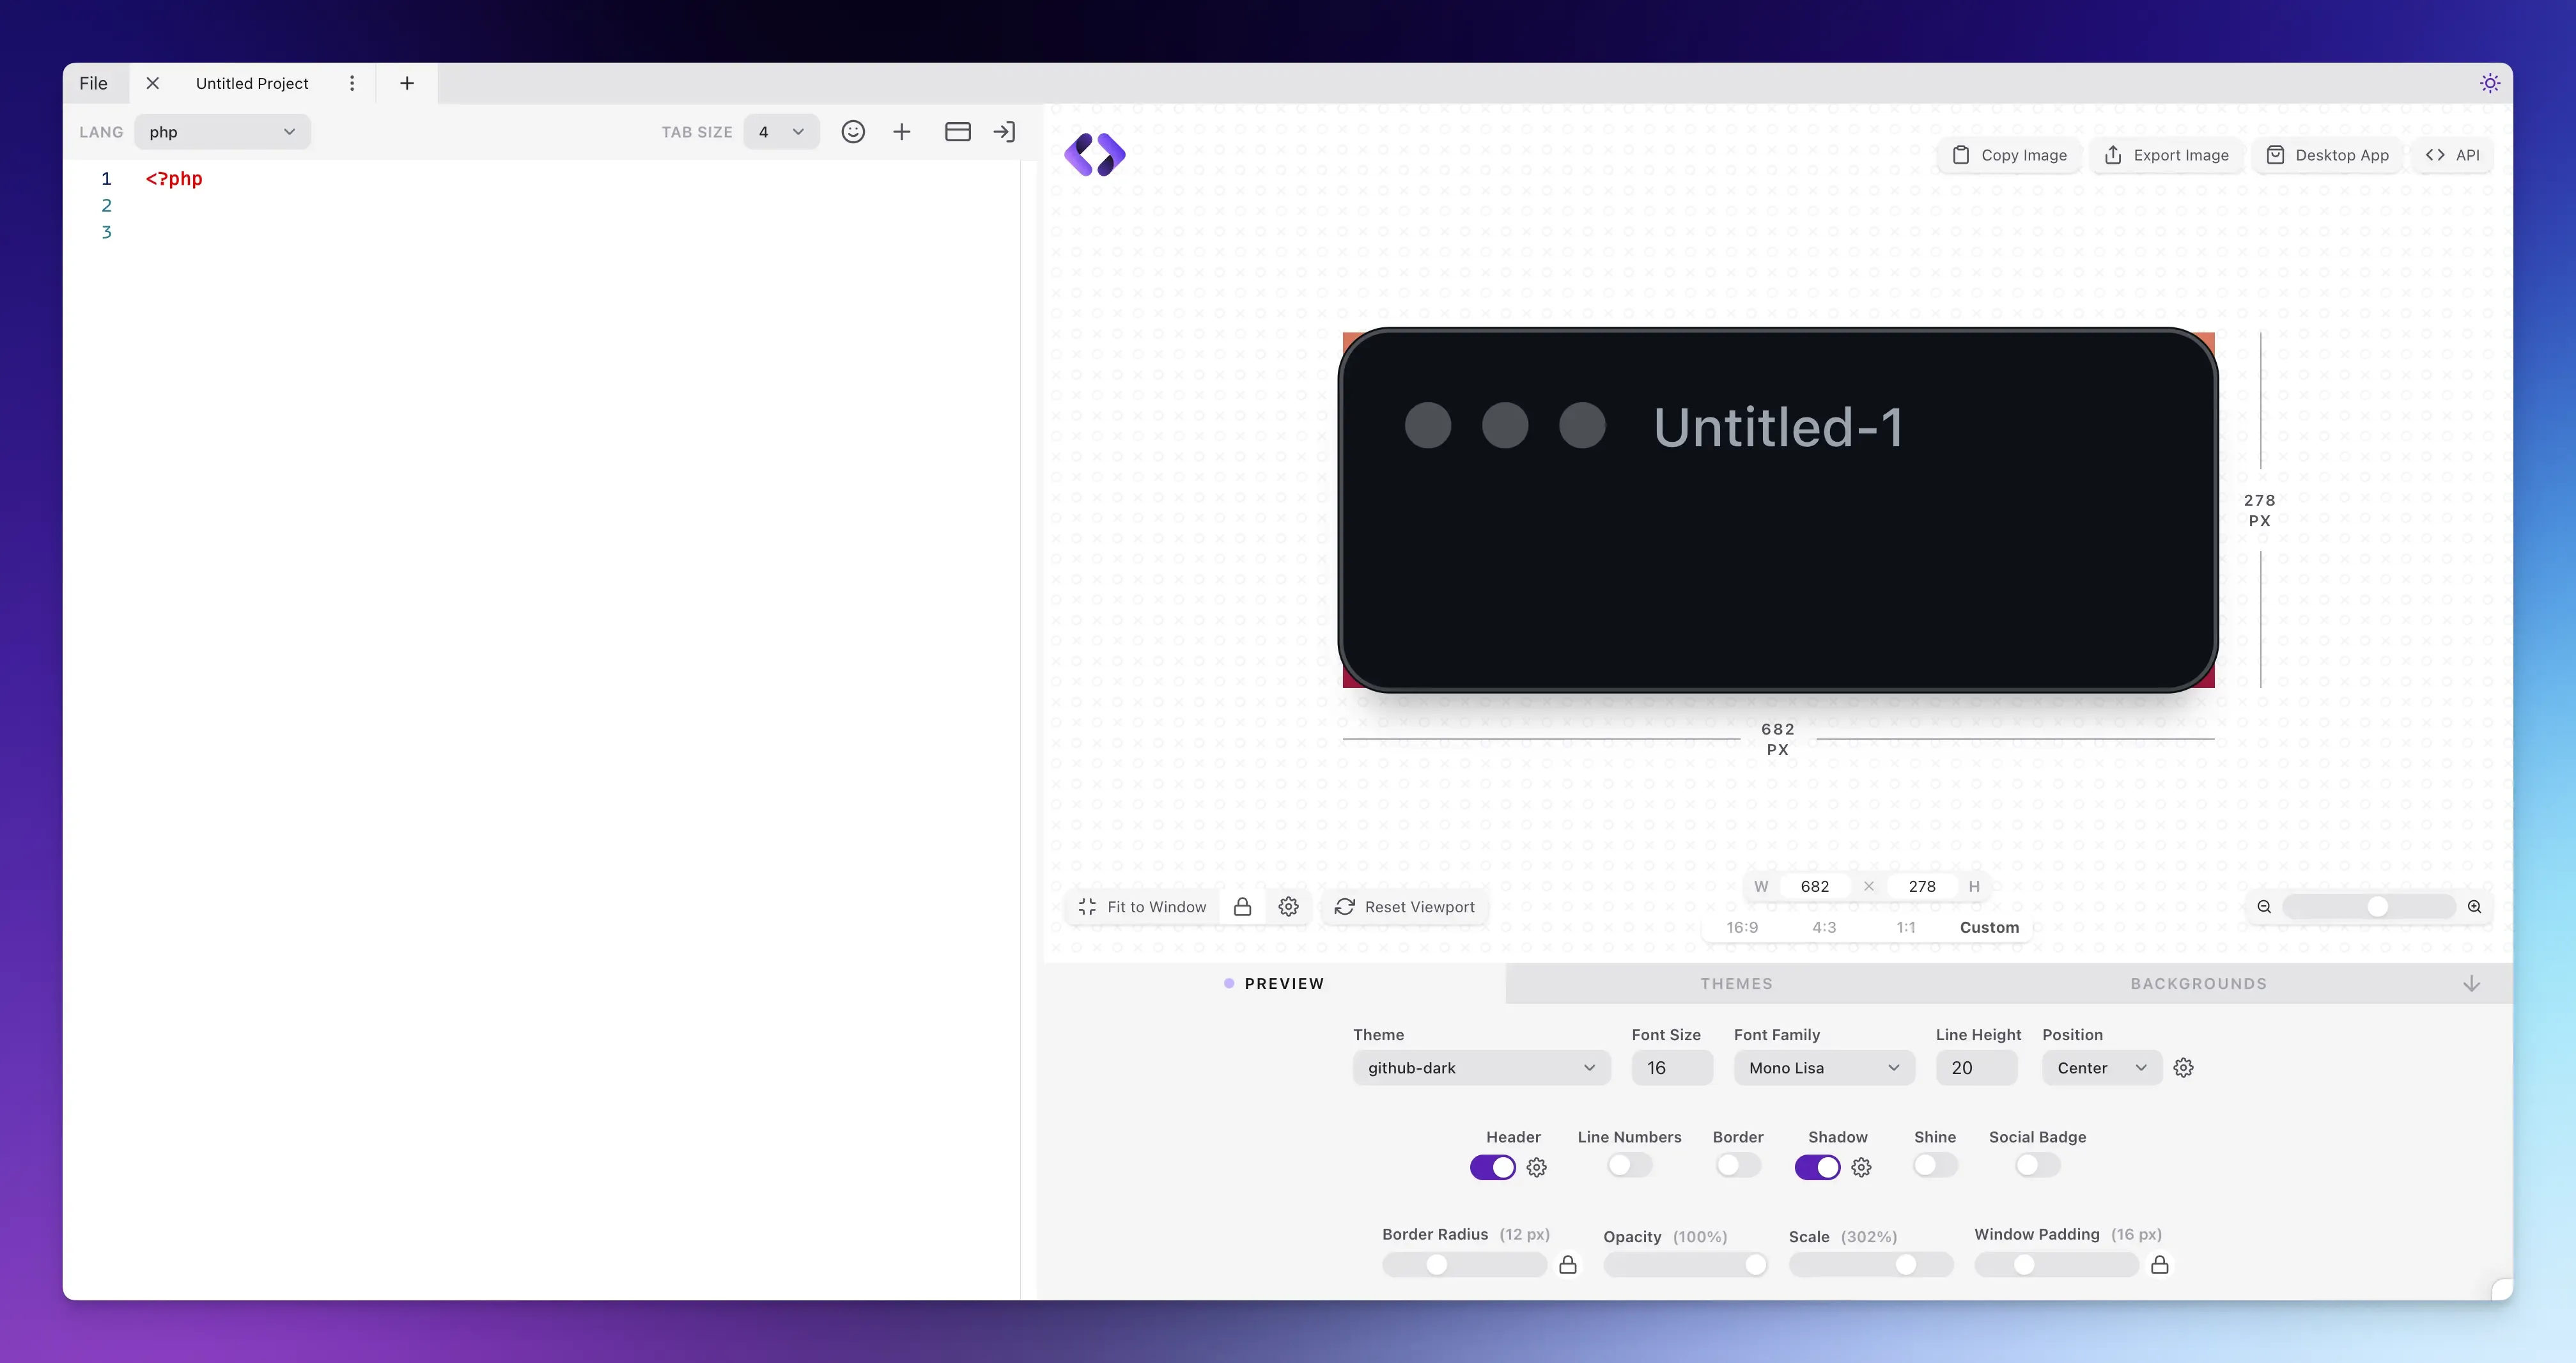Switch to the THEMES tab
The image size is (2576, 1363).
(1736, 984)
